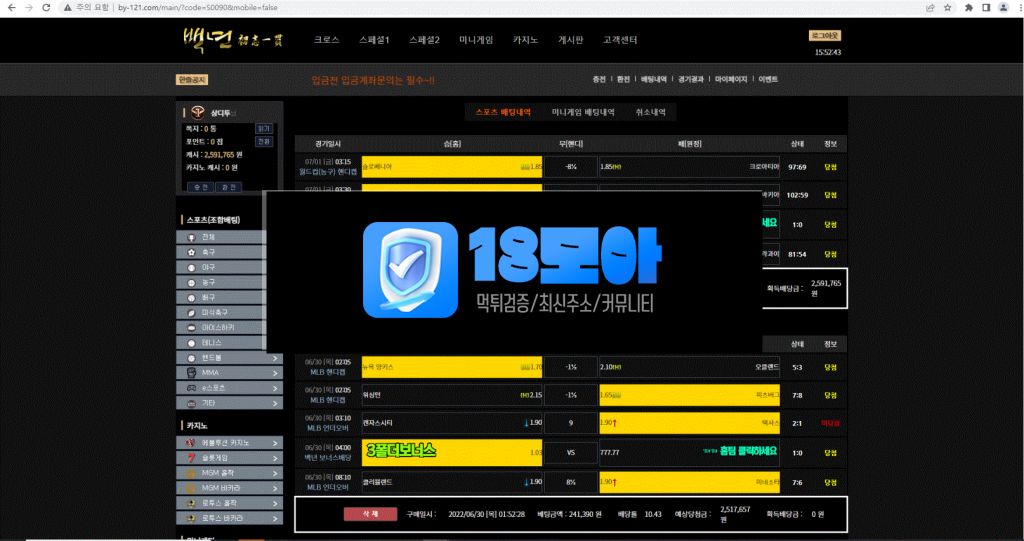Click the 슬롯게임 seven icon

191,458
